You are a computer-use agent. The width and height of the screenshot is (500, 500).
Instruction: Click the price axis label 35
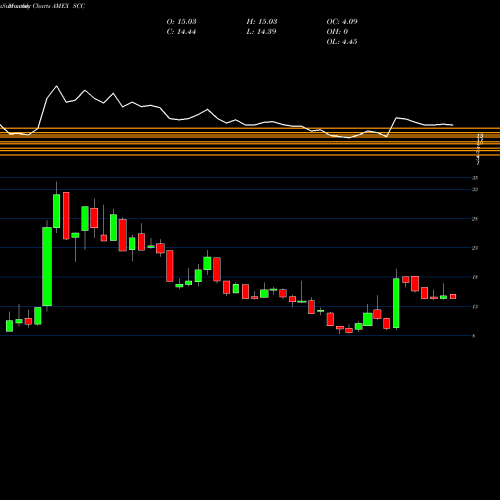pos(475,178)
